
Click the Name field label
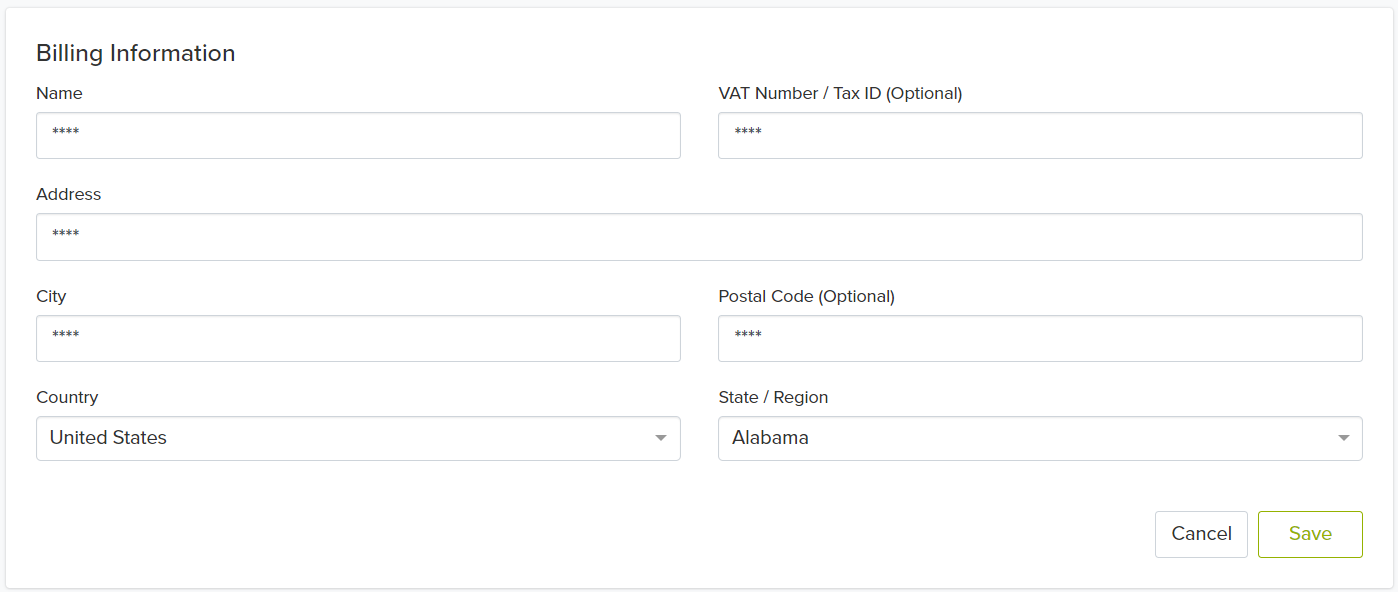[59, 93]
